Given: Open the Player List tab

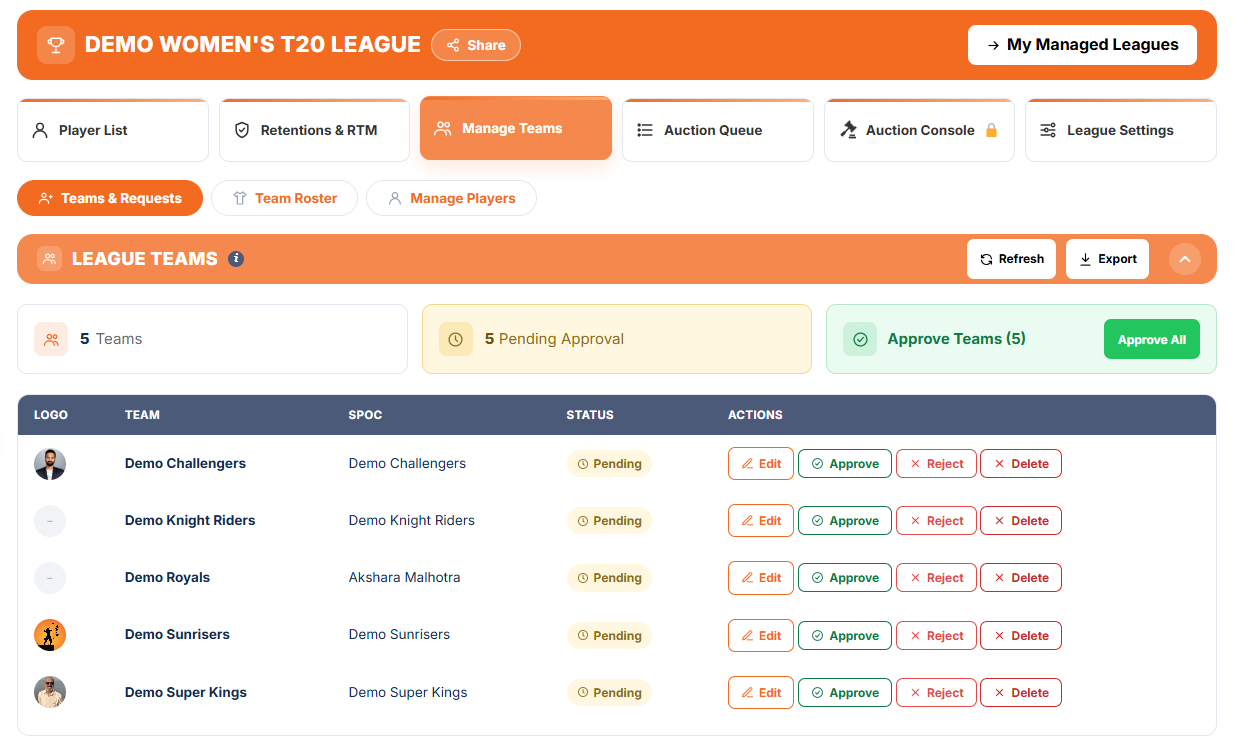Looking at the screenshot, I should click(113, 130).
